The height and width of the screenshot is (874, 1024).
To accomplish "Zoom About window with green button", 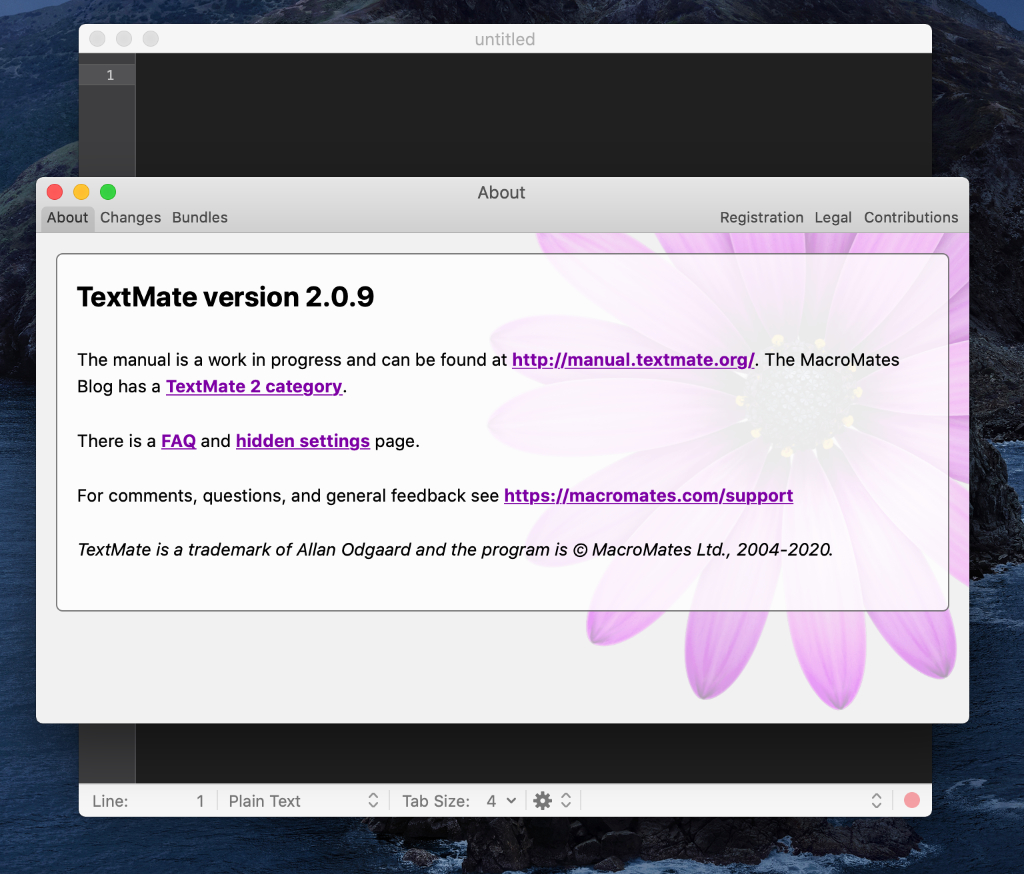I will tap(108, 192).
